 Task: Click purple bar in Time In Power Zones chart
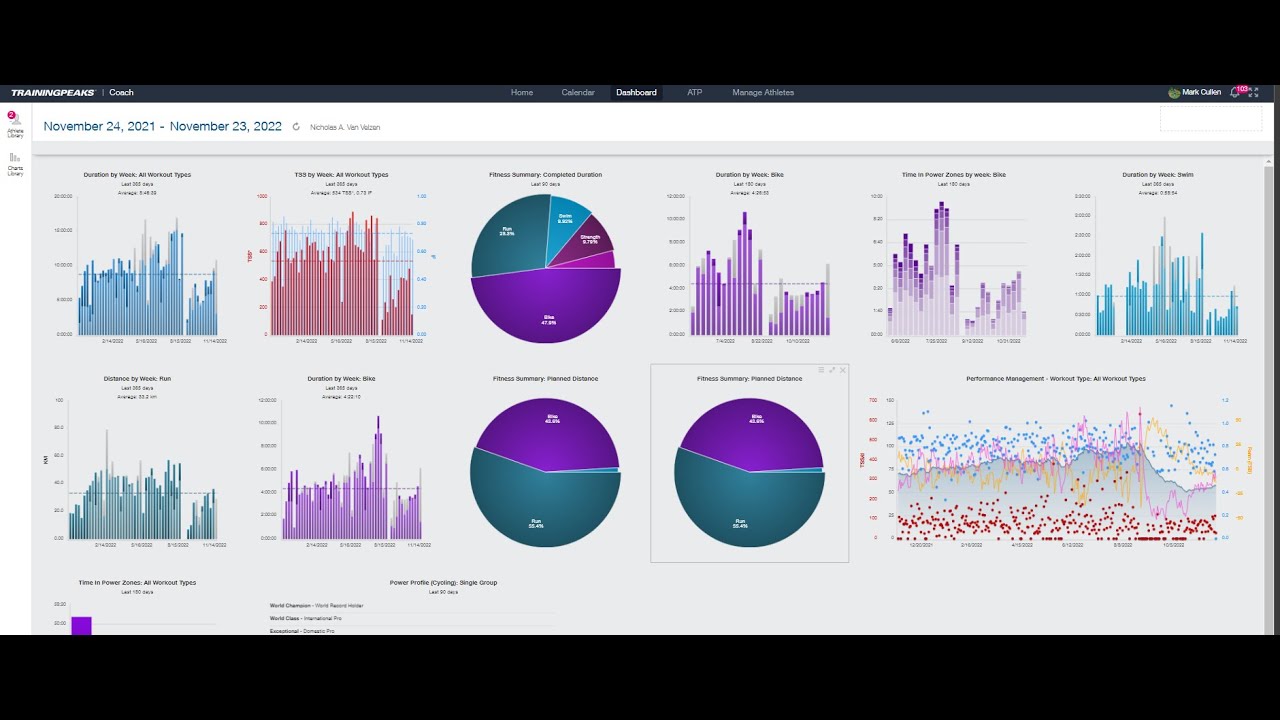(x=81, y=626)
